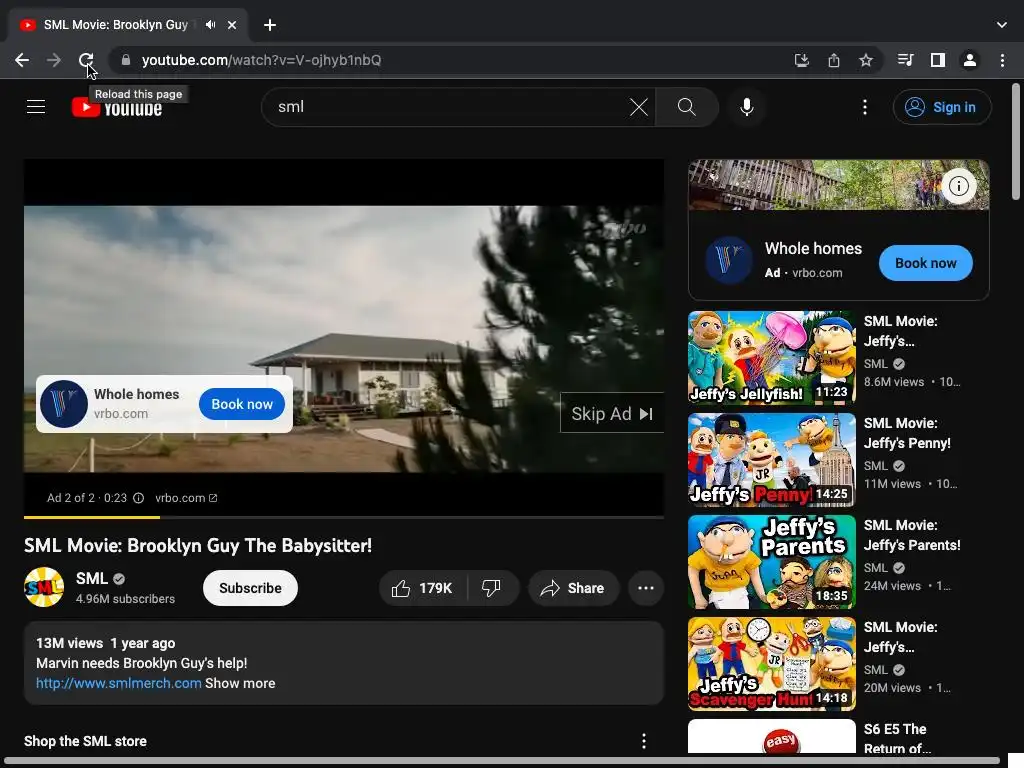Subscribe to the SML channel

pos(250,588)
